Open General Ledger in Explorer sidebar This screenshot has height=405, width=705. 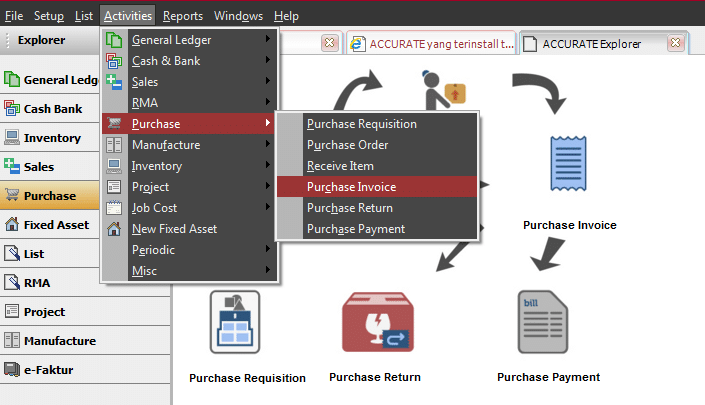pyautogui.click(x=50, y=80)
